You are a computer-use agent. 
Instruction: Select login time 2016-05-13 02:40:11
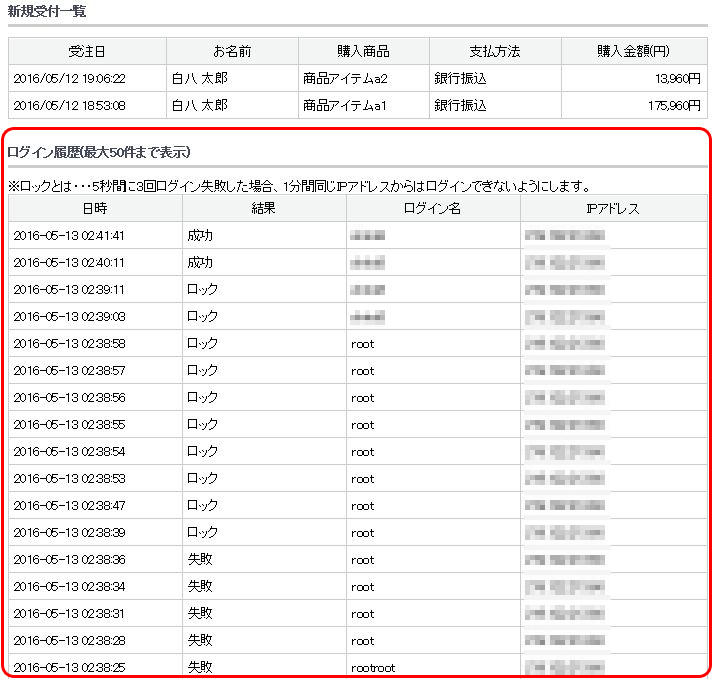[x=69, y=263]
